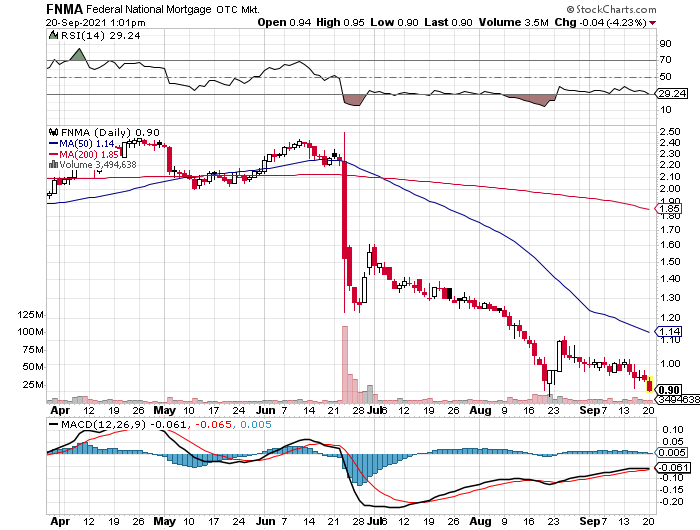Click the 0.005 MACD histogram tag
This screenshot has height=530, width=700.
[x=671, y=453]
